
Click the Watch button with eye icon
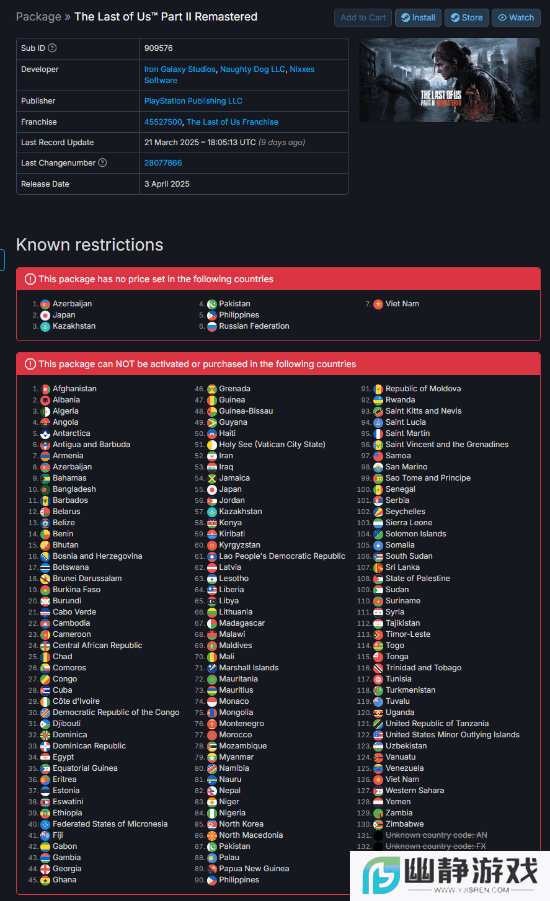pos(516,18)
